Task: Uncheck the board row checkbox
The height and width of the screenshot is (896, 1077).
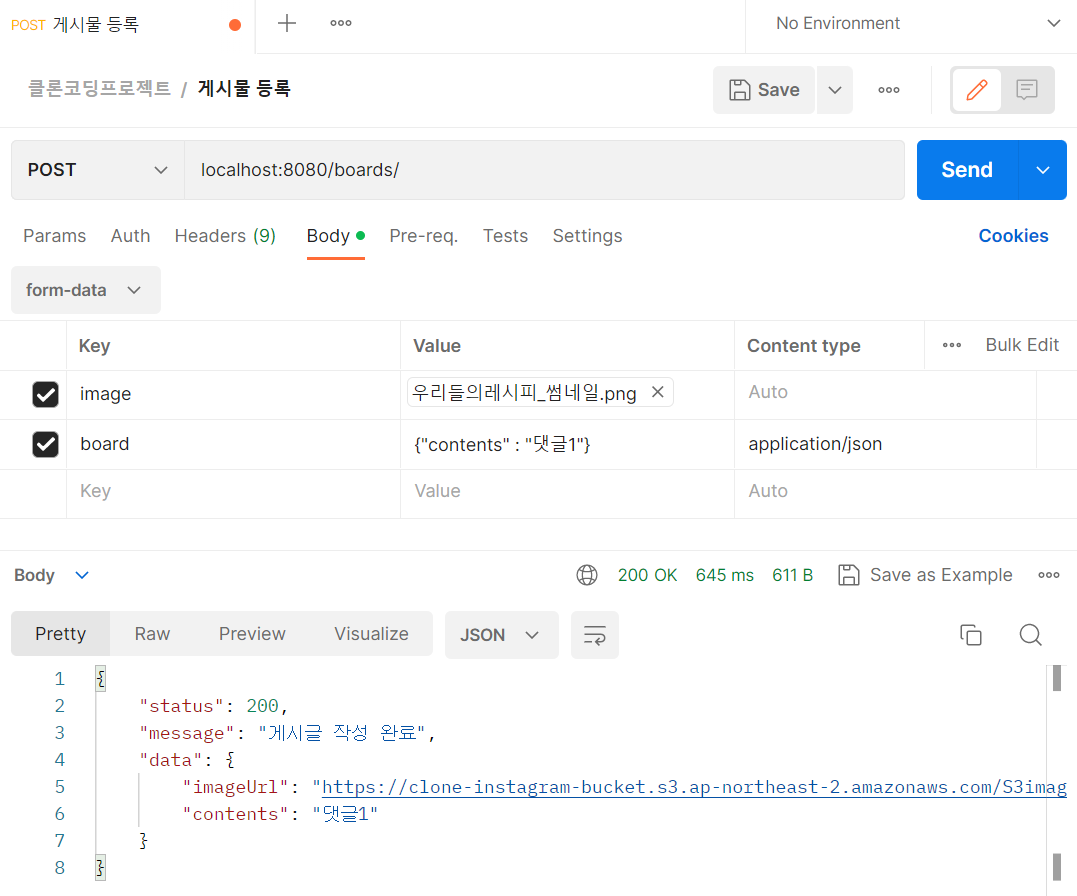Action: 45,444
